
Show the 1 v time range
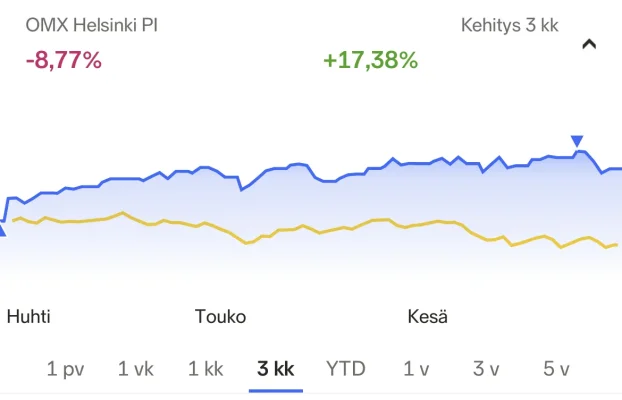coord(416,369)
